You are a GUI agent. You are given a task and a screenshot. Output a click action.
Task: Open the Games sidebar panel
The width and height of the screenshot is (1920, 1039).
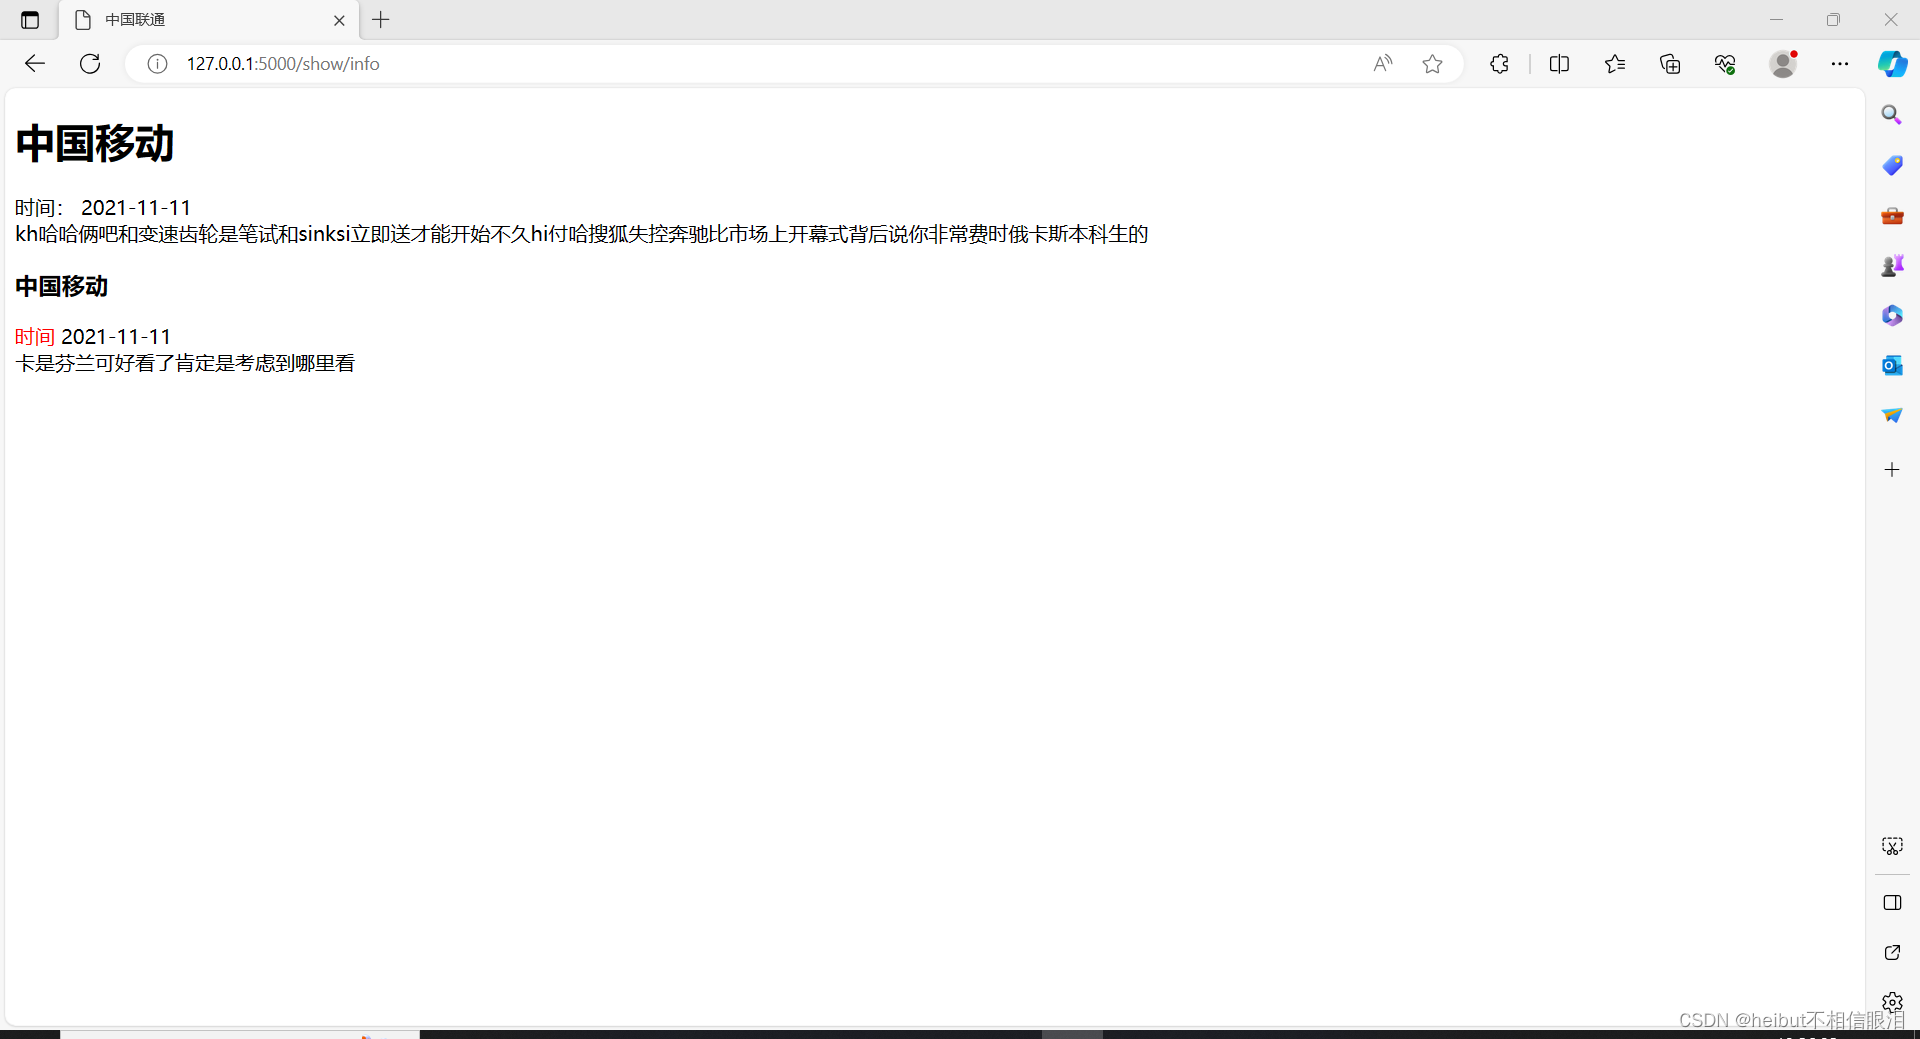1892,265
